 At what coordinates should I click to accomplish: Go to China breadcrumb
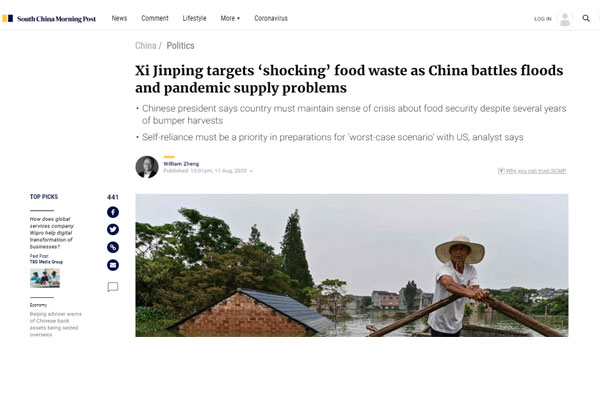click(x=145, y=46)
